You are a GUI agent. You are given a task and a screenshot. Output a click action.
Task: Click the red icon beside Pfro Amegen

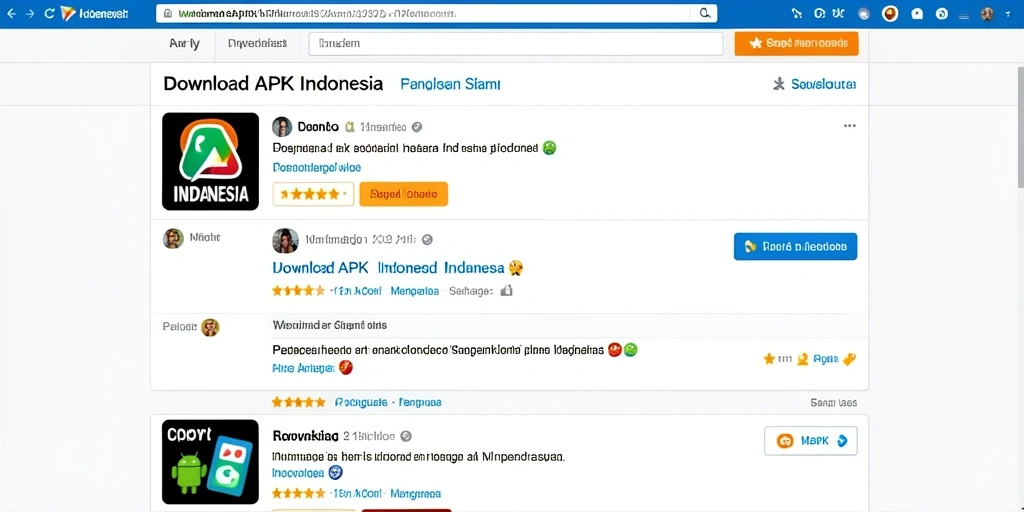click(346, 368)
